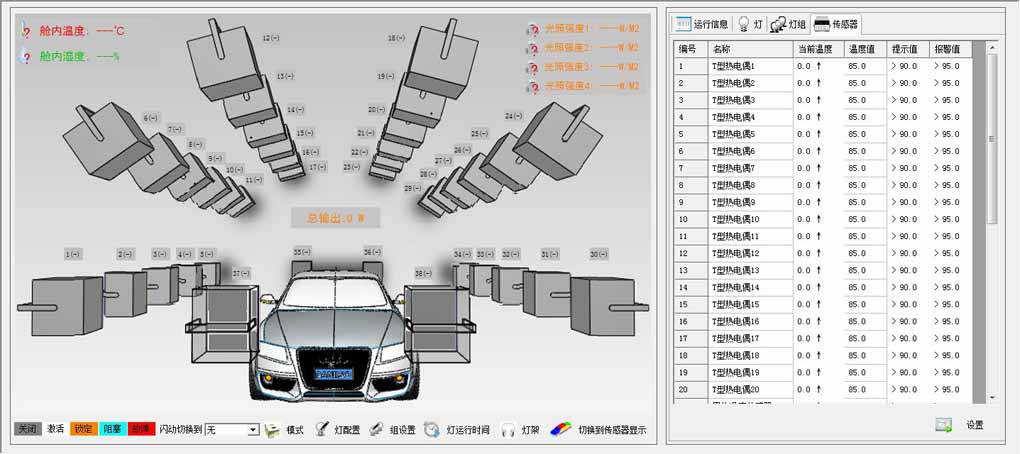This screenshot has height=454, width=1020.
Task: Select lamp label 12 in the diagram
Action: (271, 38)
